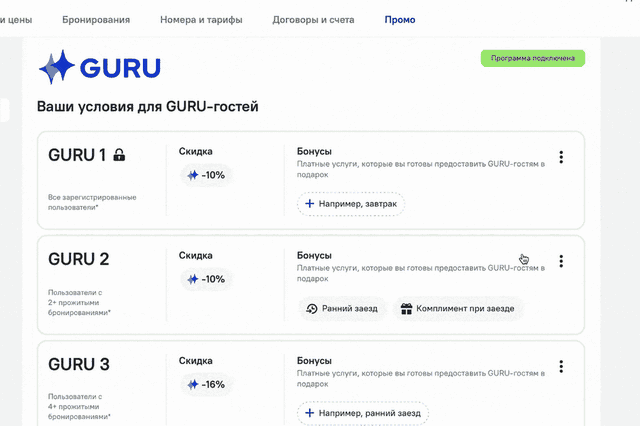Click the star icon in GURU 2 discount

193,280
